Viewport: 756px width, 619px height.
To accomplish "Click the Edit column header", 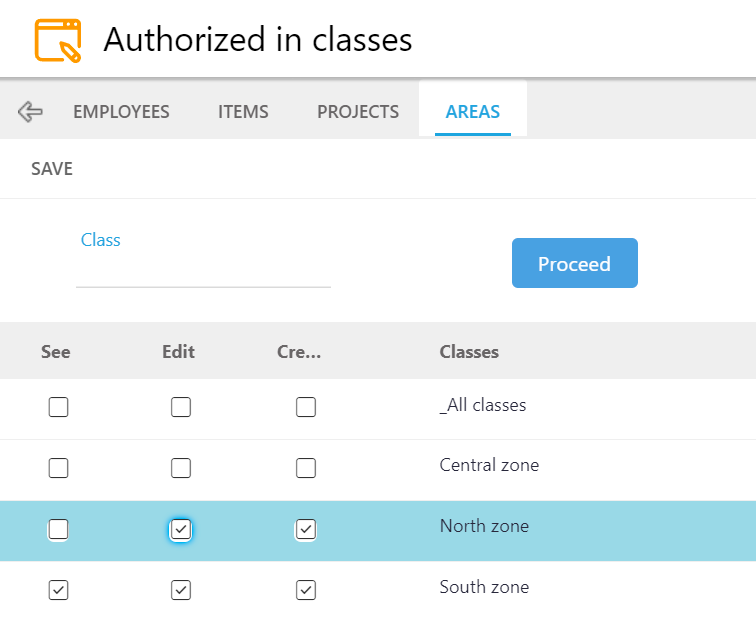I will (178, 351).
